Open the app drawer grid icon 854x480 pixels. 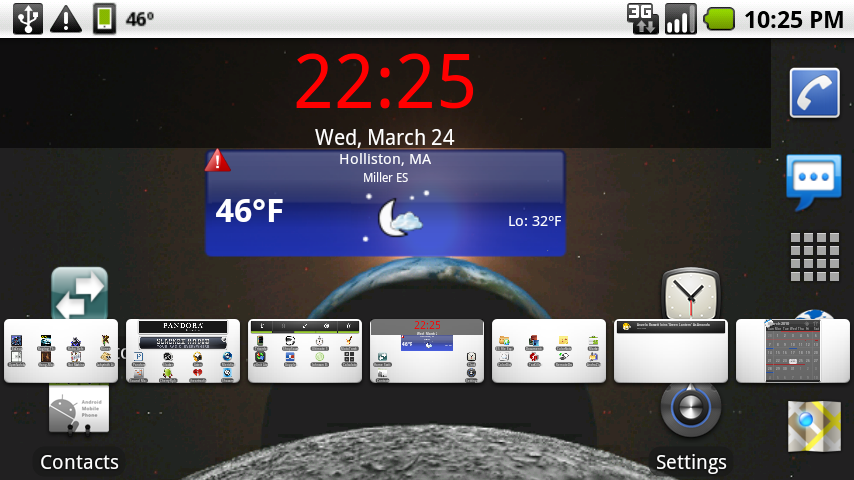(x=815, y=257)
